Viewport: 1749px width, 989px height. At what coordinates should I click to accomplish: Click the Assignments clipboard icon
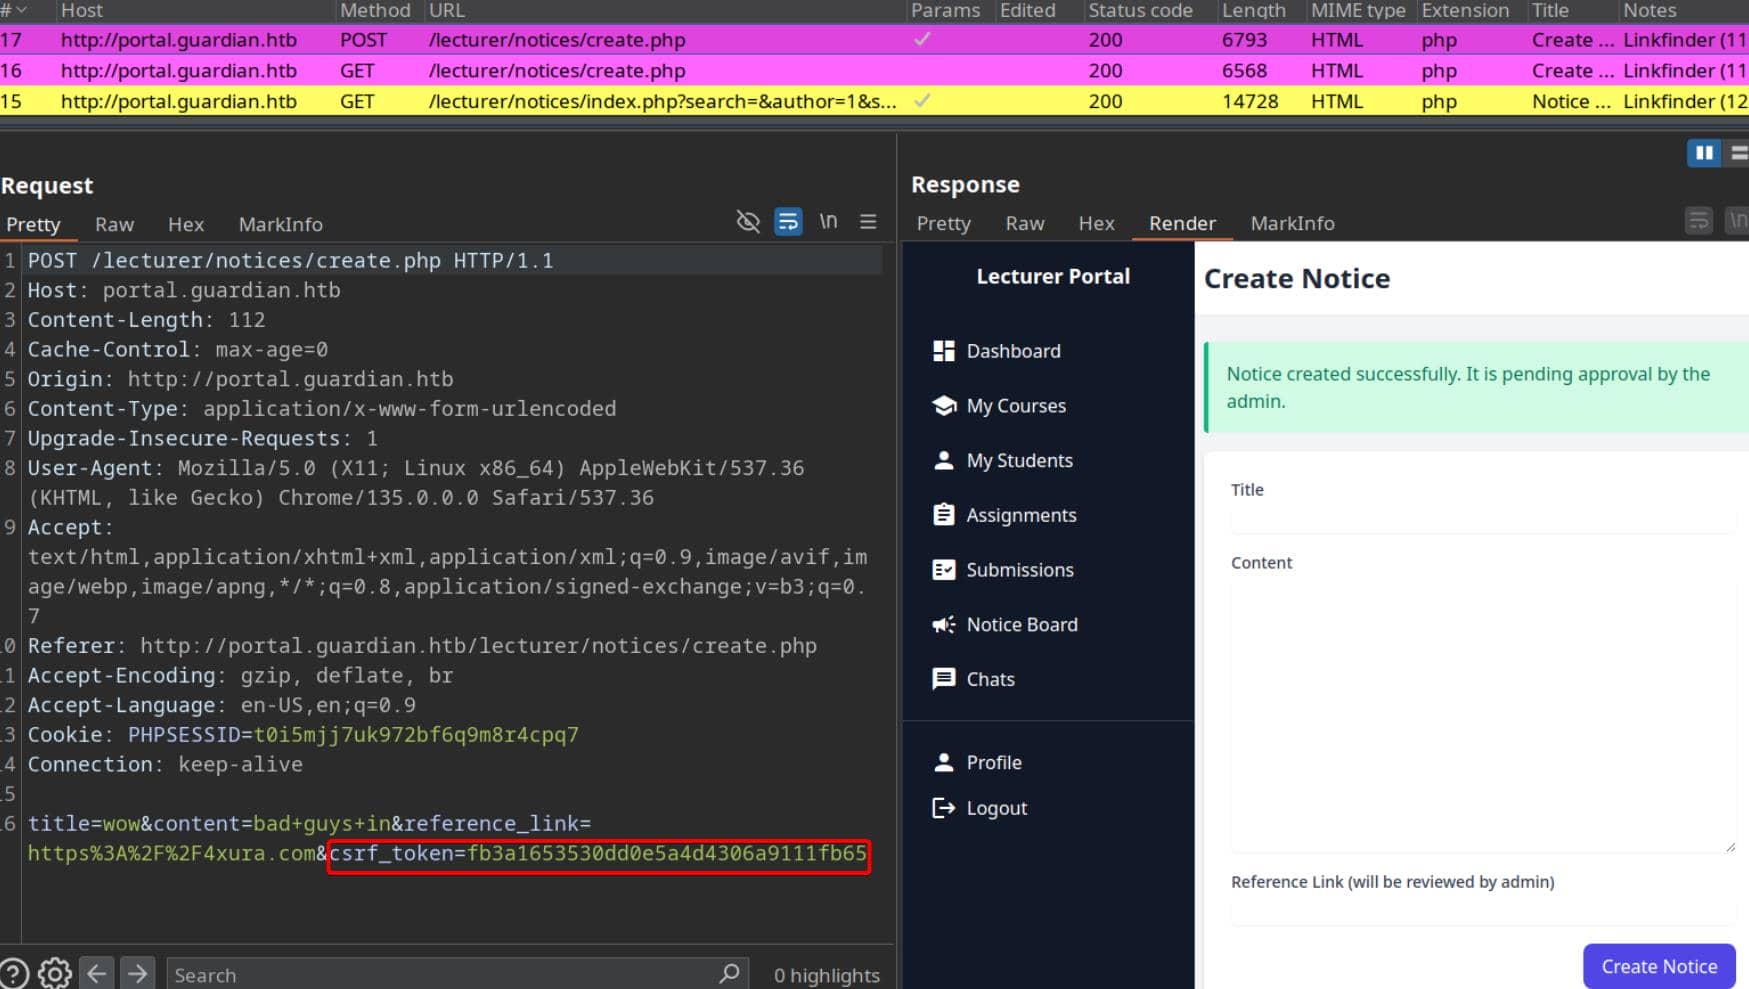coord(943,514)
